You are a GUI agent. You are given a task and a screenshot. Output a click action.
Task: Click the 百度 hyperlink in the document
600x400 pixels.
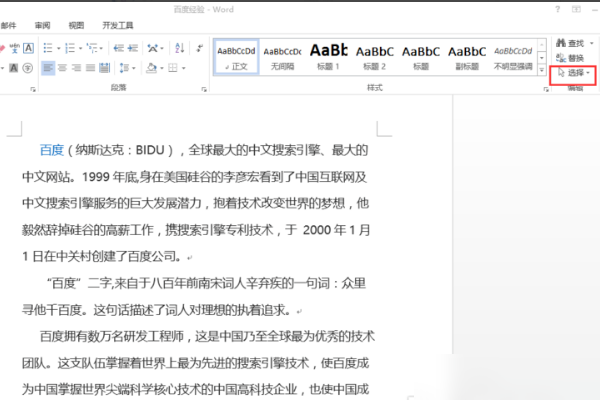click(x=51, y=150)
